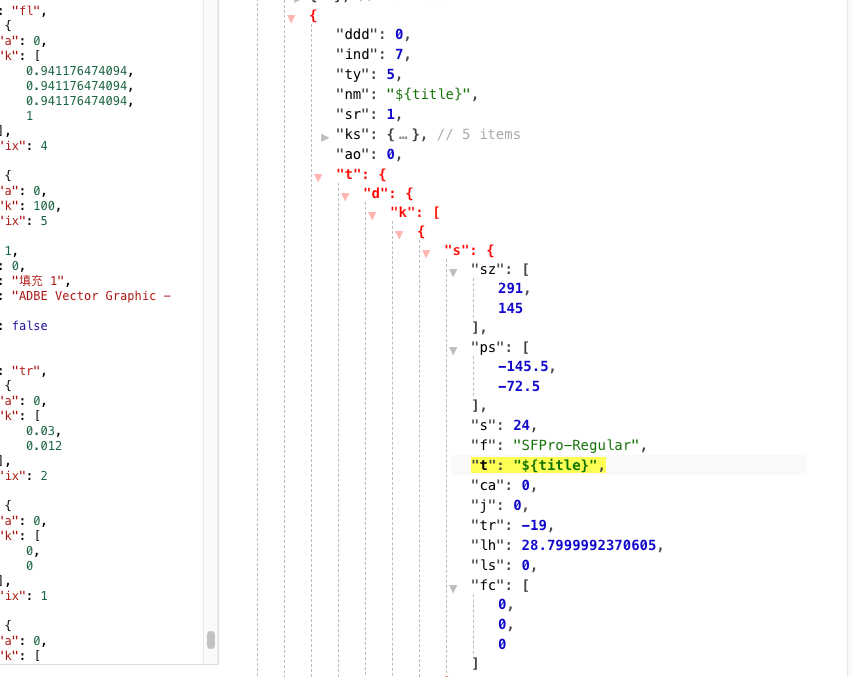Click the "ix": 5 line in code panel

[24, 221]
